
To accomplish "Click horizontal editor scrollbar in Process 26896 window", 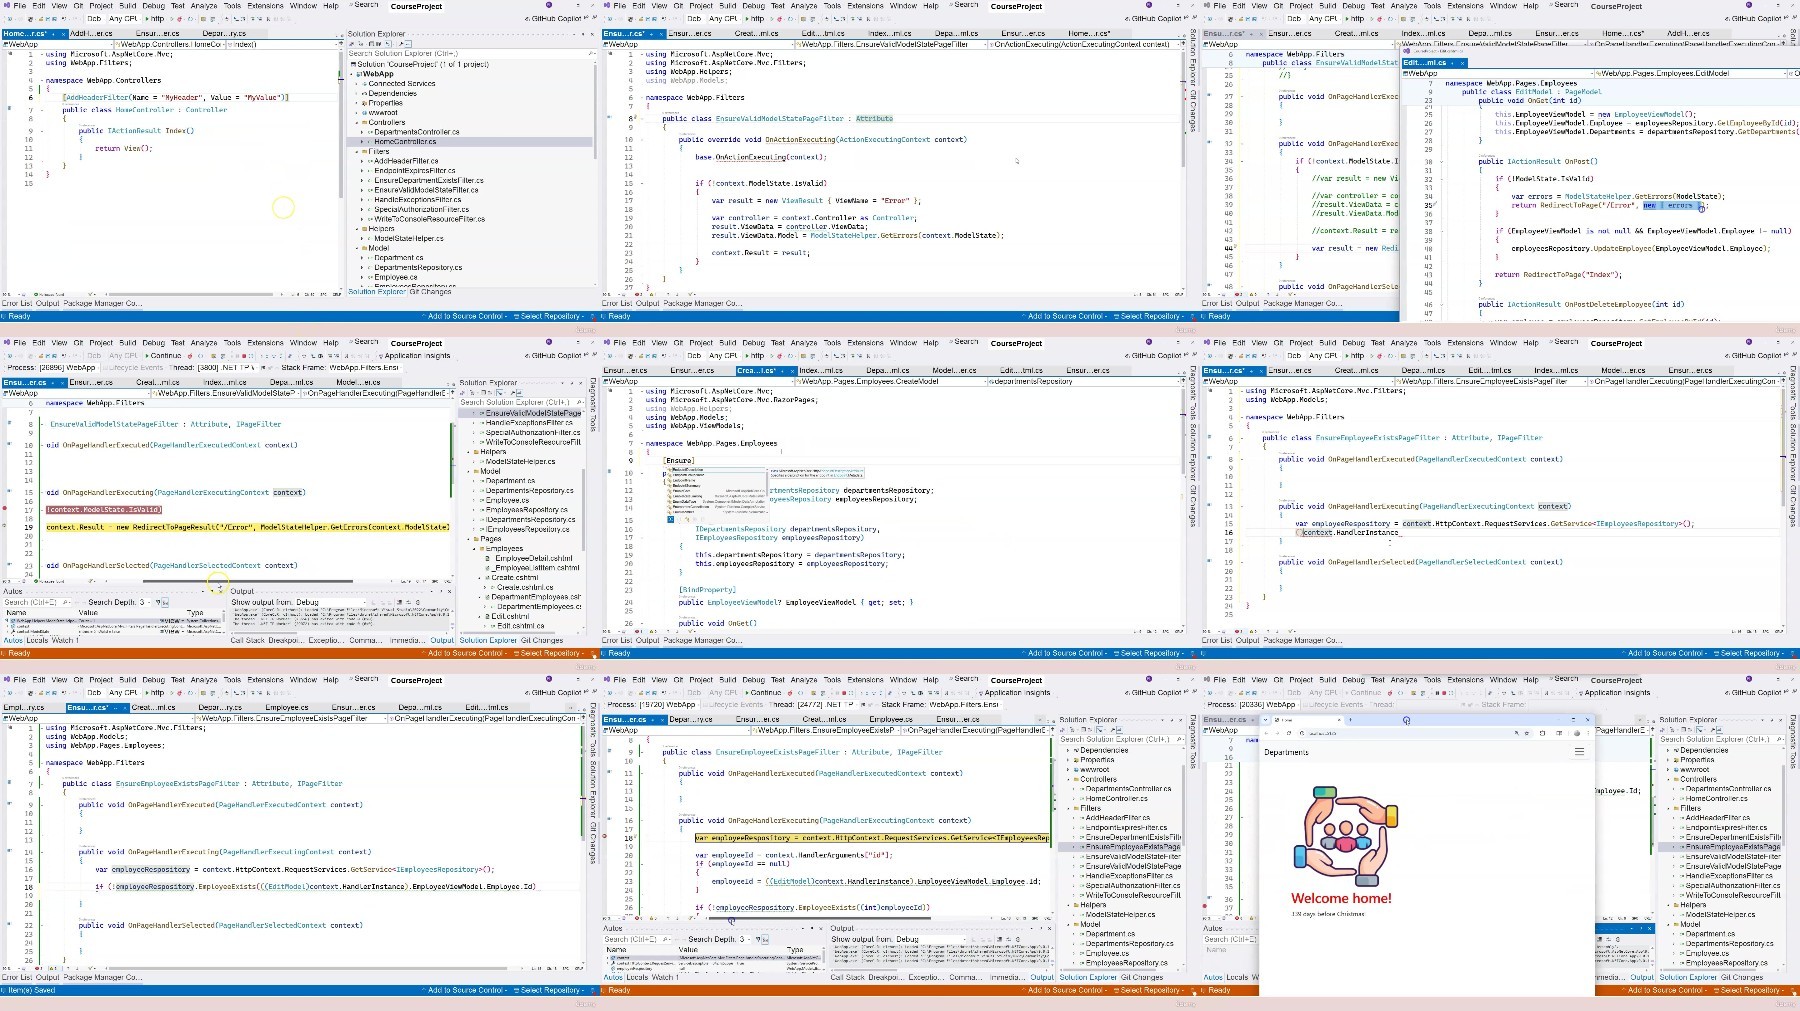I will click(248, 581).
